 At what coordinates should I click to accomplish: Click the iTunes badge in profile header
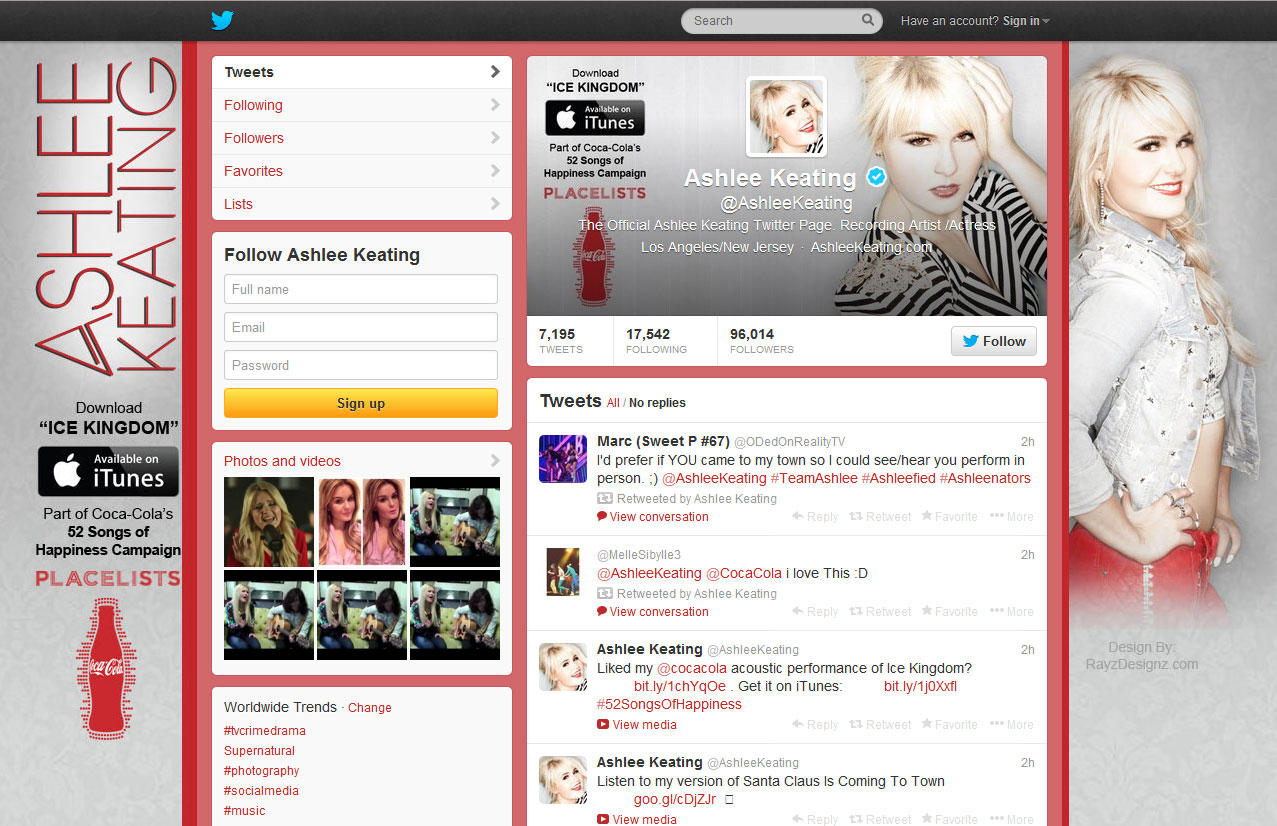[x=595, y=118]
